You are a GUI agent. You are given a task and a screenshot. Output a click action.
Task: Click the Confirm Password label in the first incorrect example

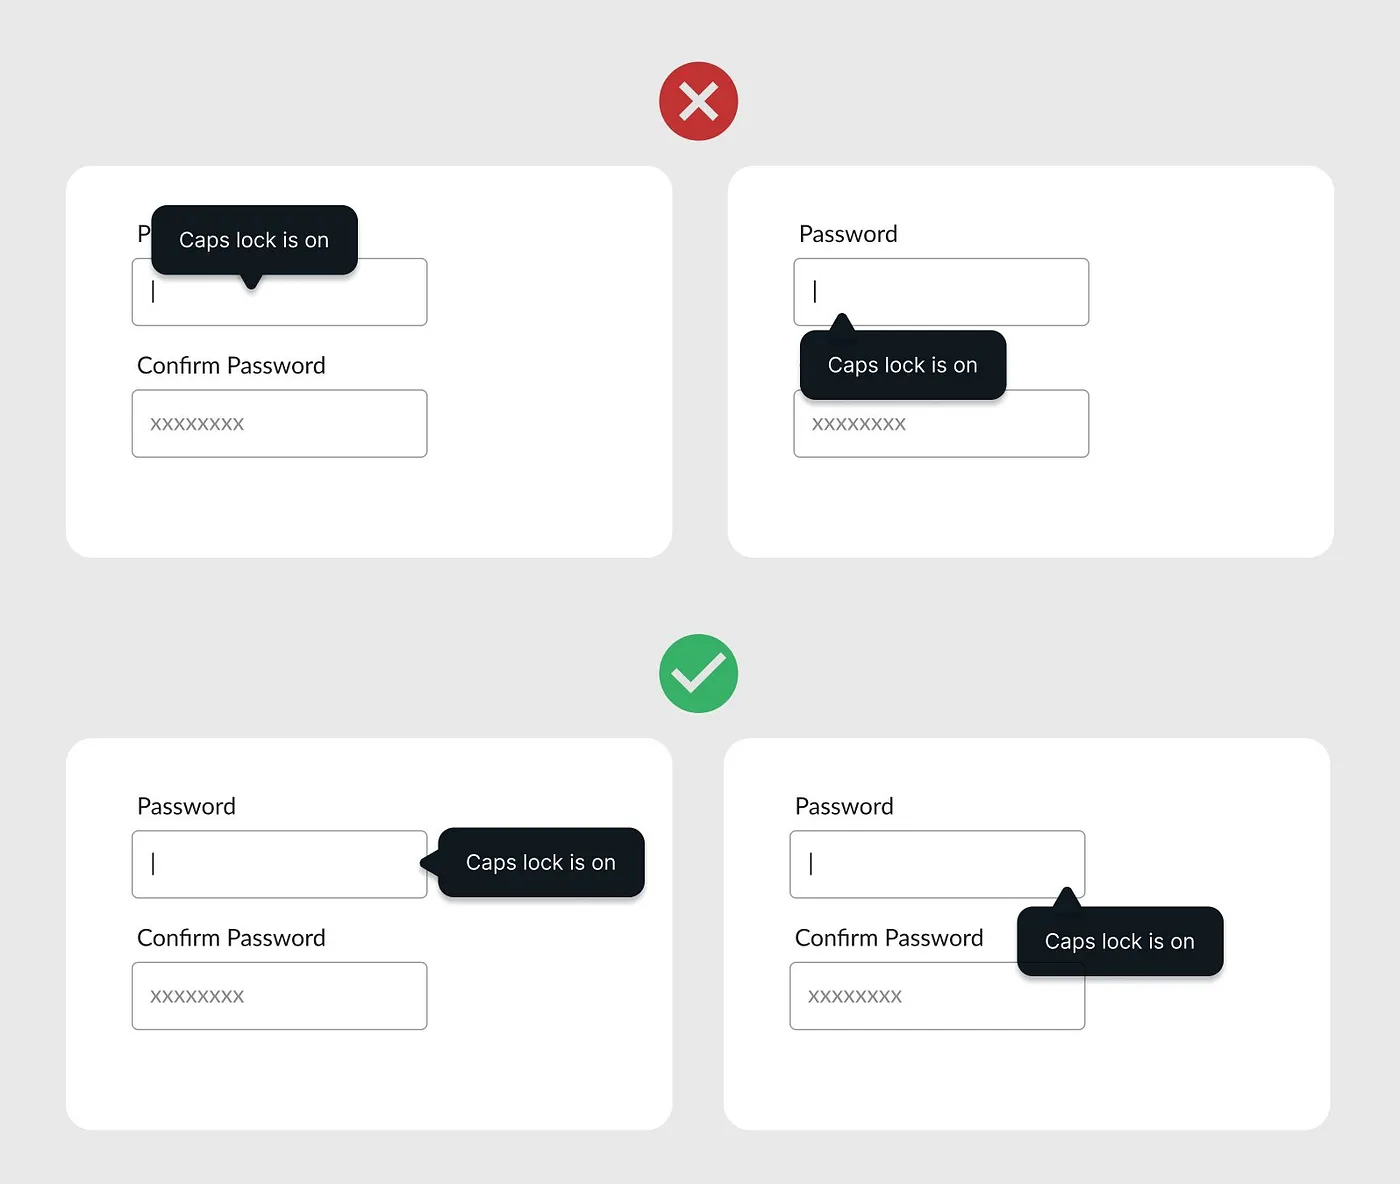(231, 366)
